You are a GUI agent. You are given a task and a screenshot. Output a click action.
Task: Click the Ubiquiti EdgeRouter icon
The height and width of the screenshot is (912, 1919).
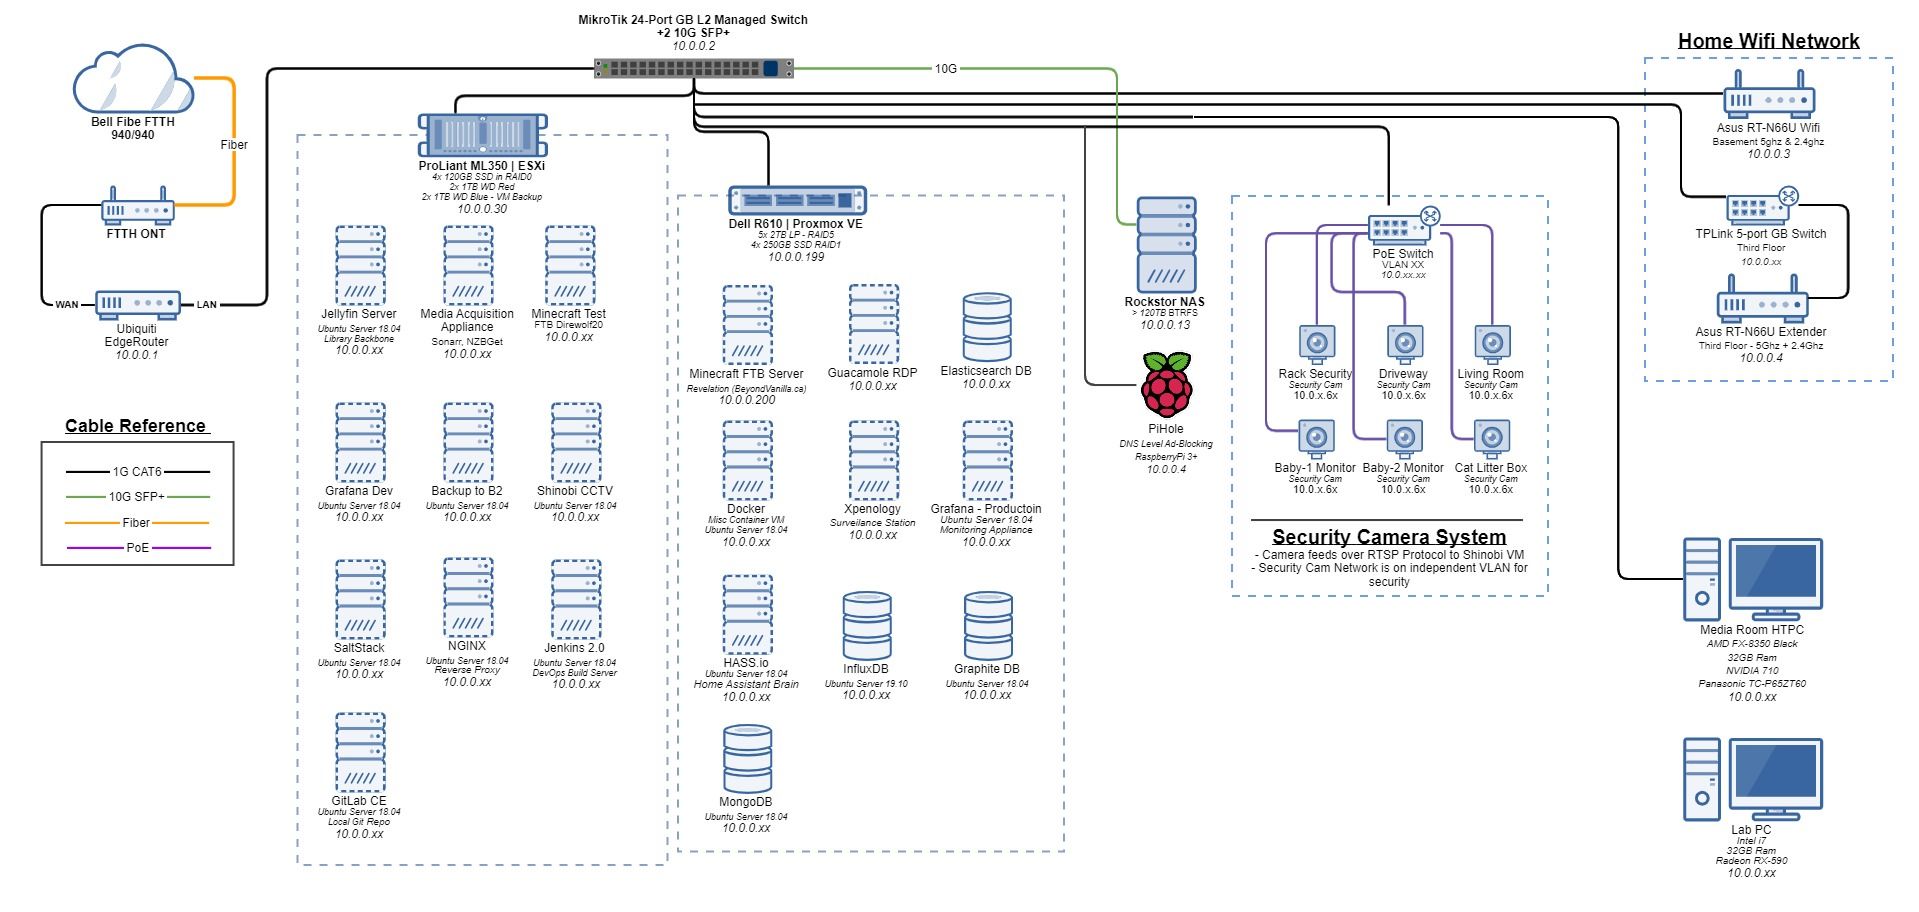(x=138, y=303)
